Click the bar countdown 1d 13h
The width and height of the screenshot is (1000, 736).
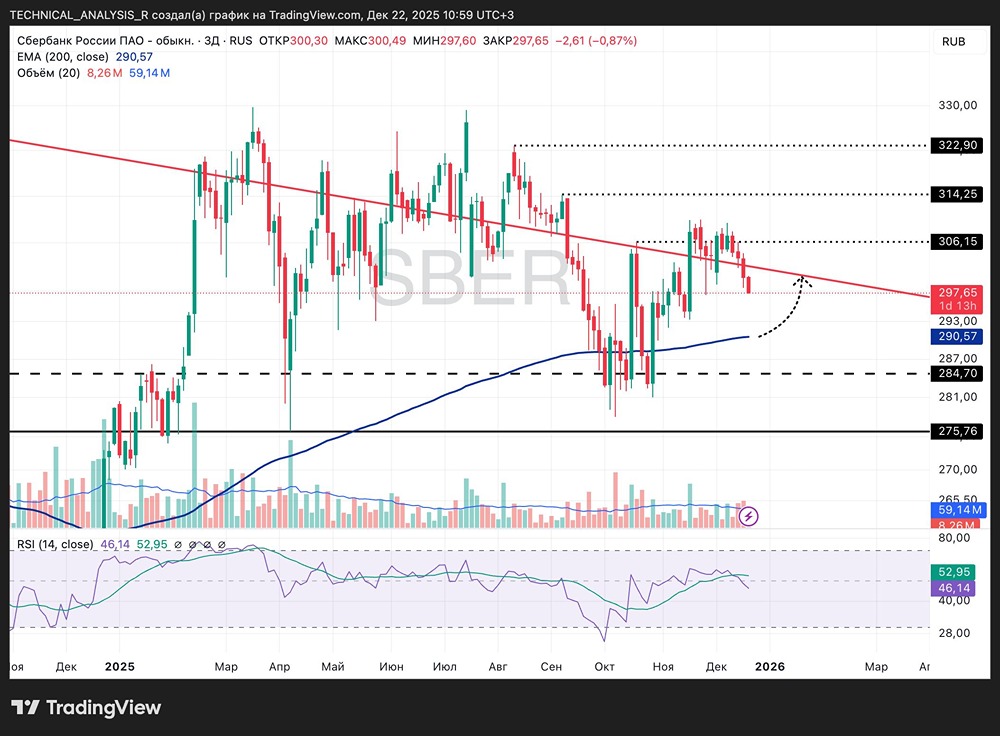(957, 306)
